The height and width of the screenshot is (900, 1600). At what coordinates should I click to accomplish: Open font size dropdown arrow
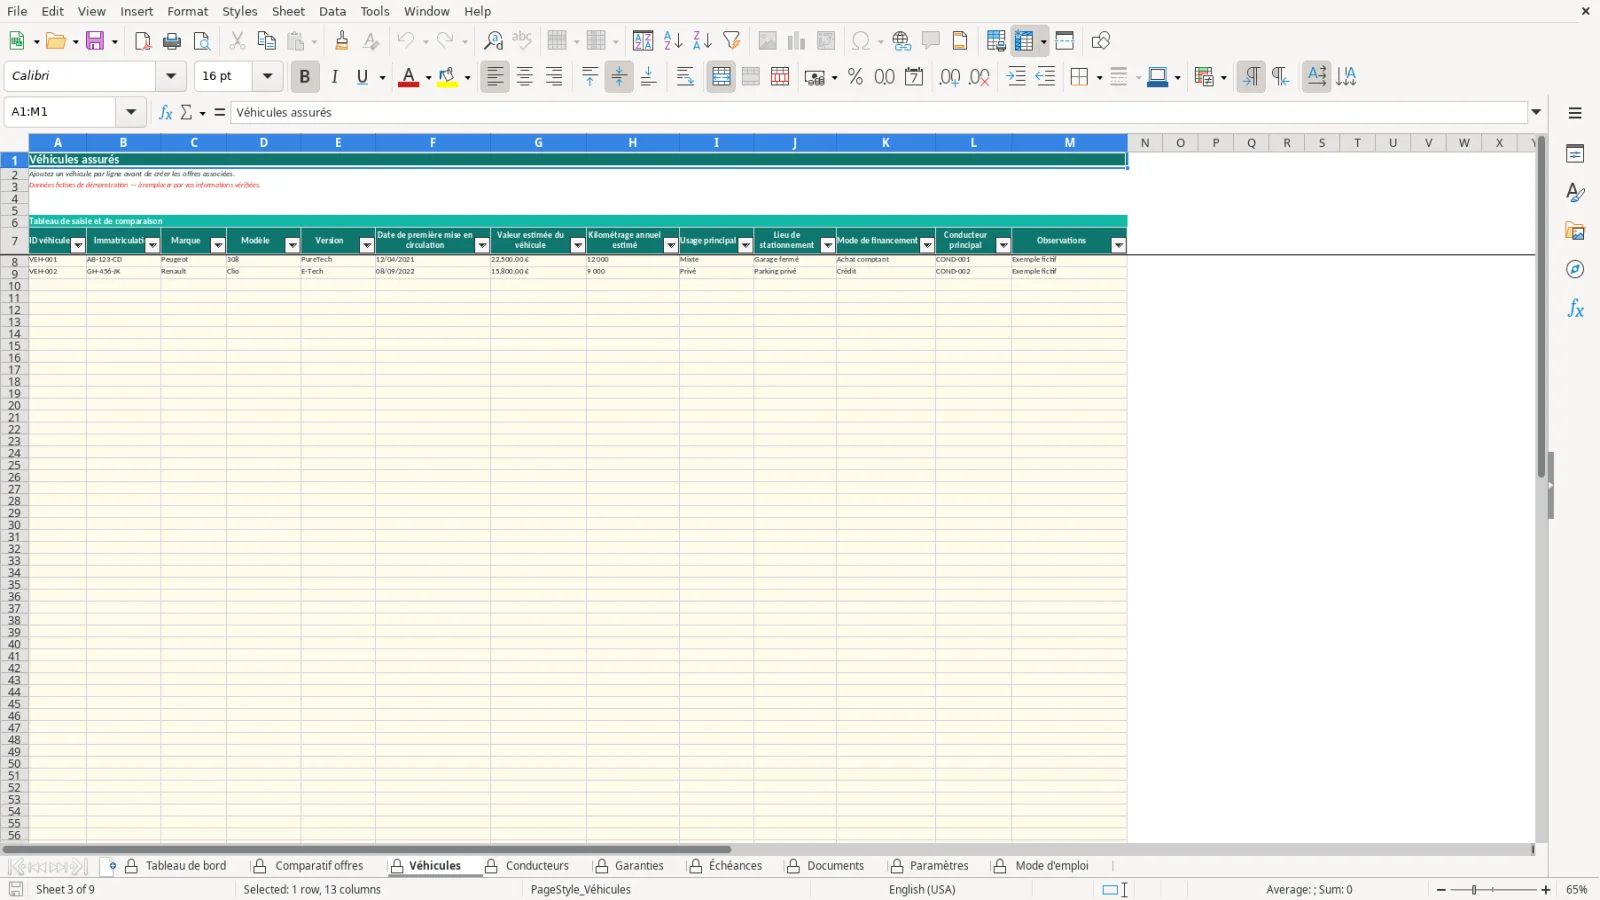pyautogui.click(x=267, y=76)
